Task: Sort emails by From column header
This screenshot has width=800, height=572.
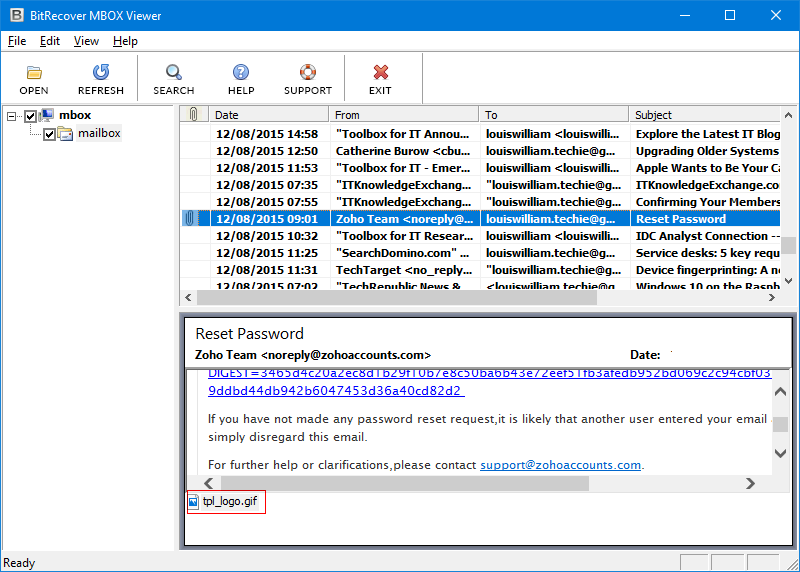Action: click(404, 114)
